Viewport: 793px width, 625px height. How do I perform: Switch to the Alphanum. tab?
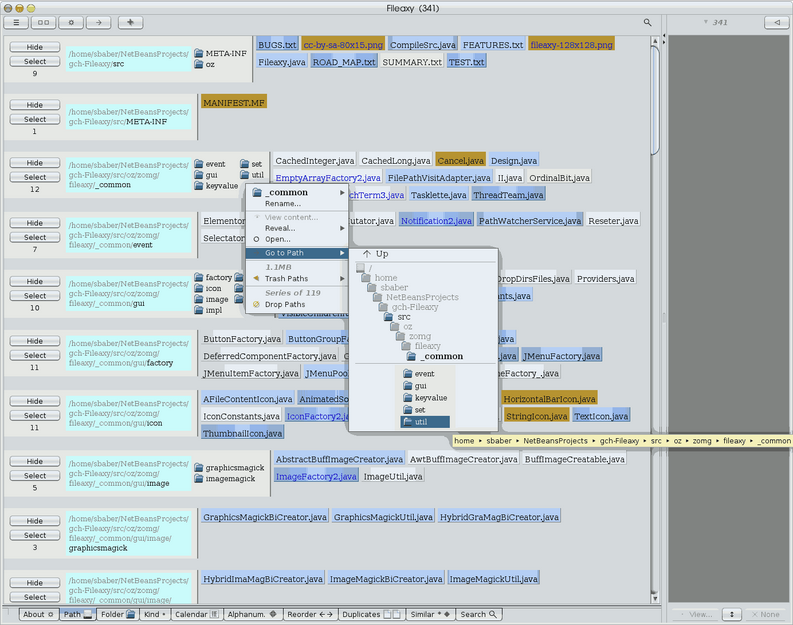coord(252,614)
